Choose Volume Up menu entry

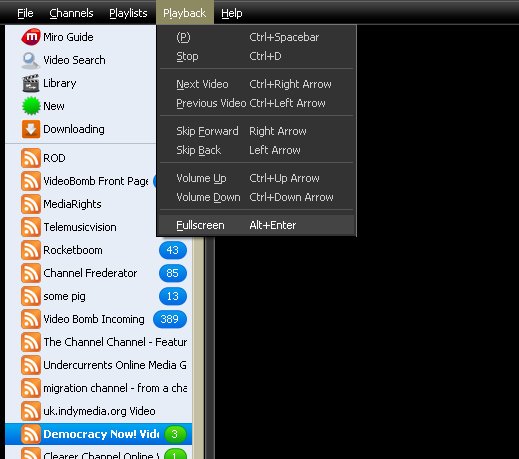click(256, 178)
